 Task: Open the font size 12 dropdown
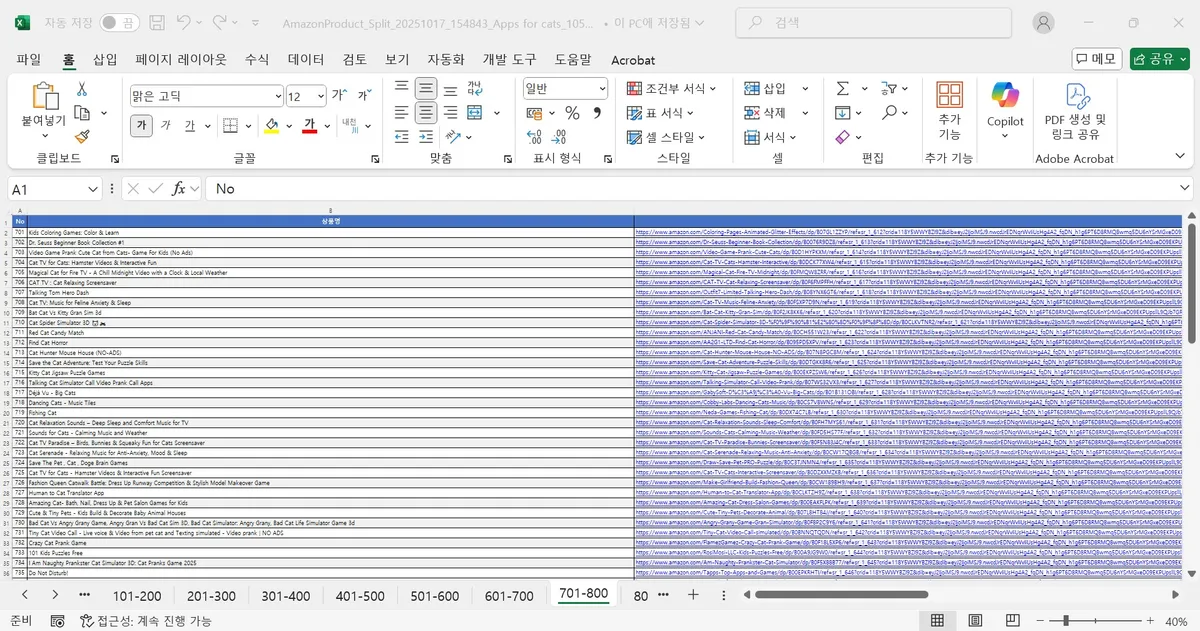click(x=320, y=96)
